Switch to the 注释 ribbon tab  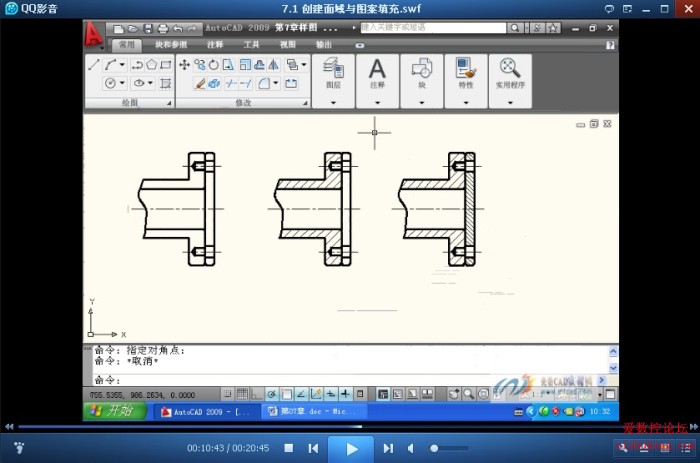click(x=215, y=45)
